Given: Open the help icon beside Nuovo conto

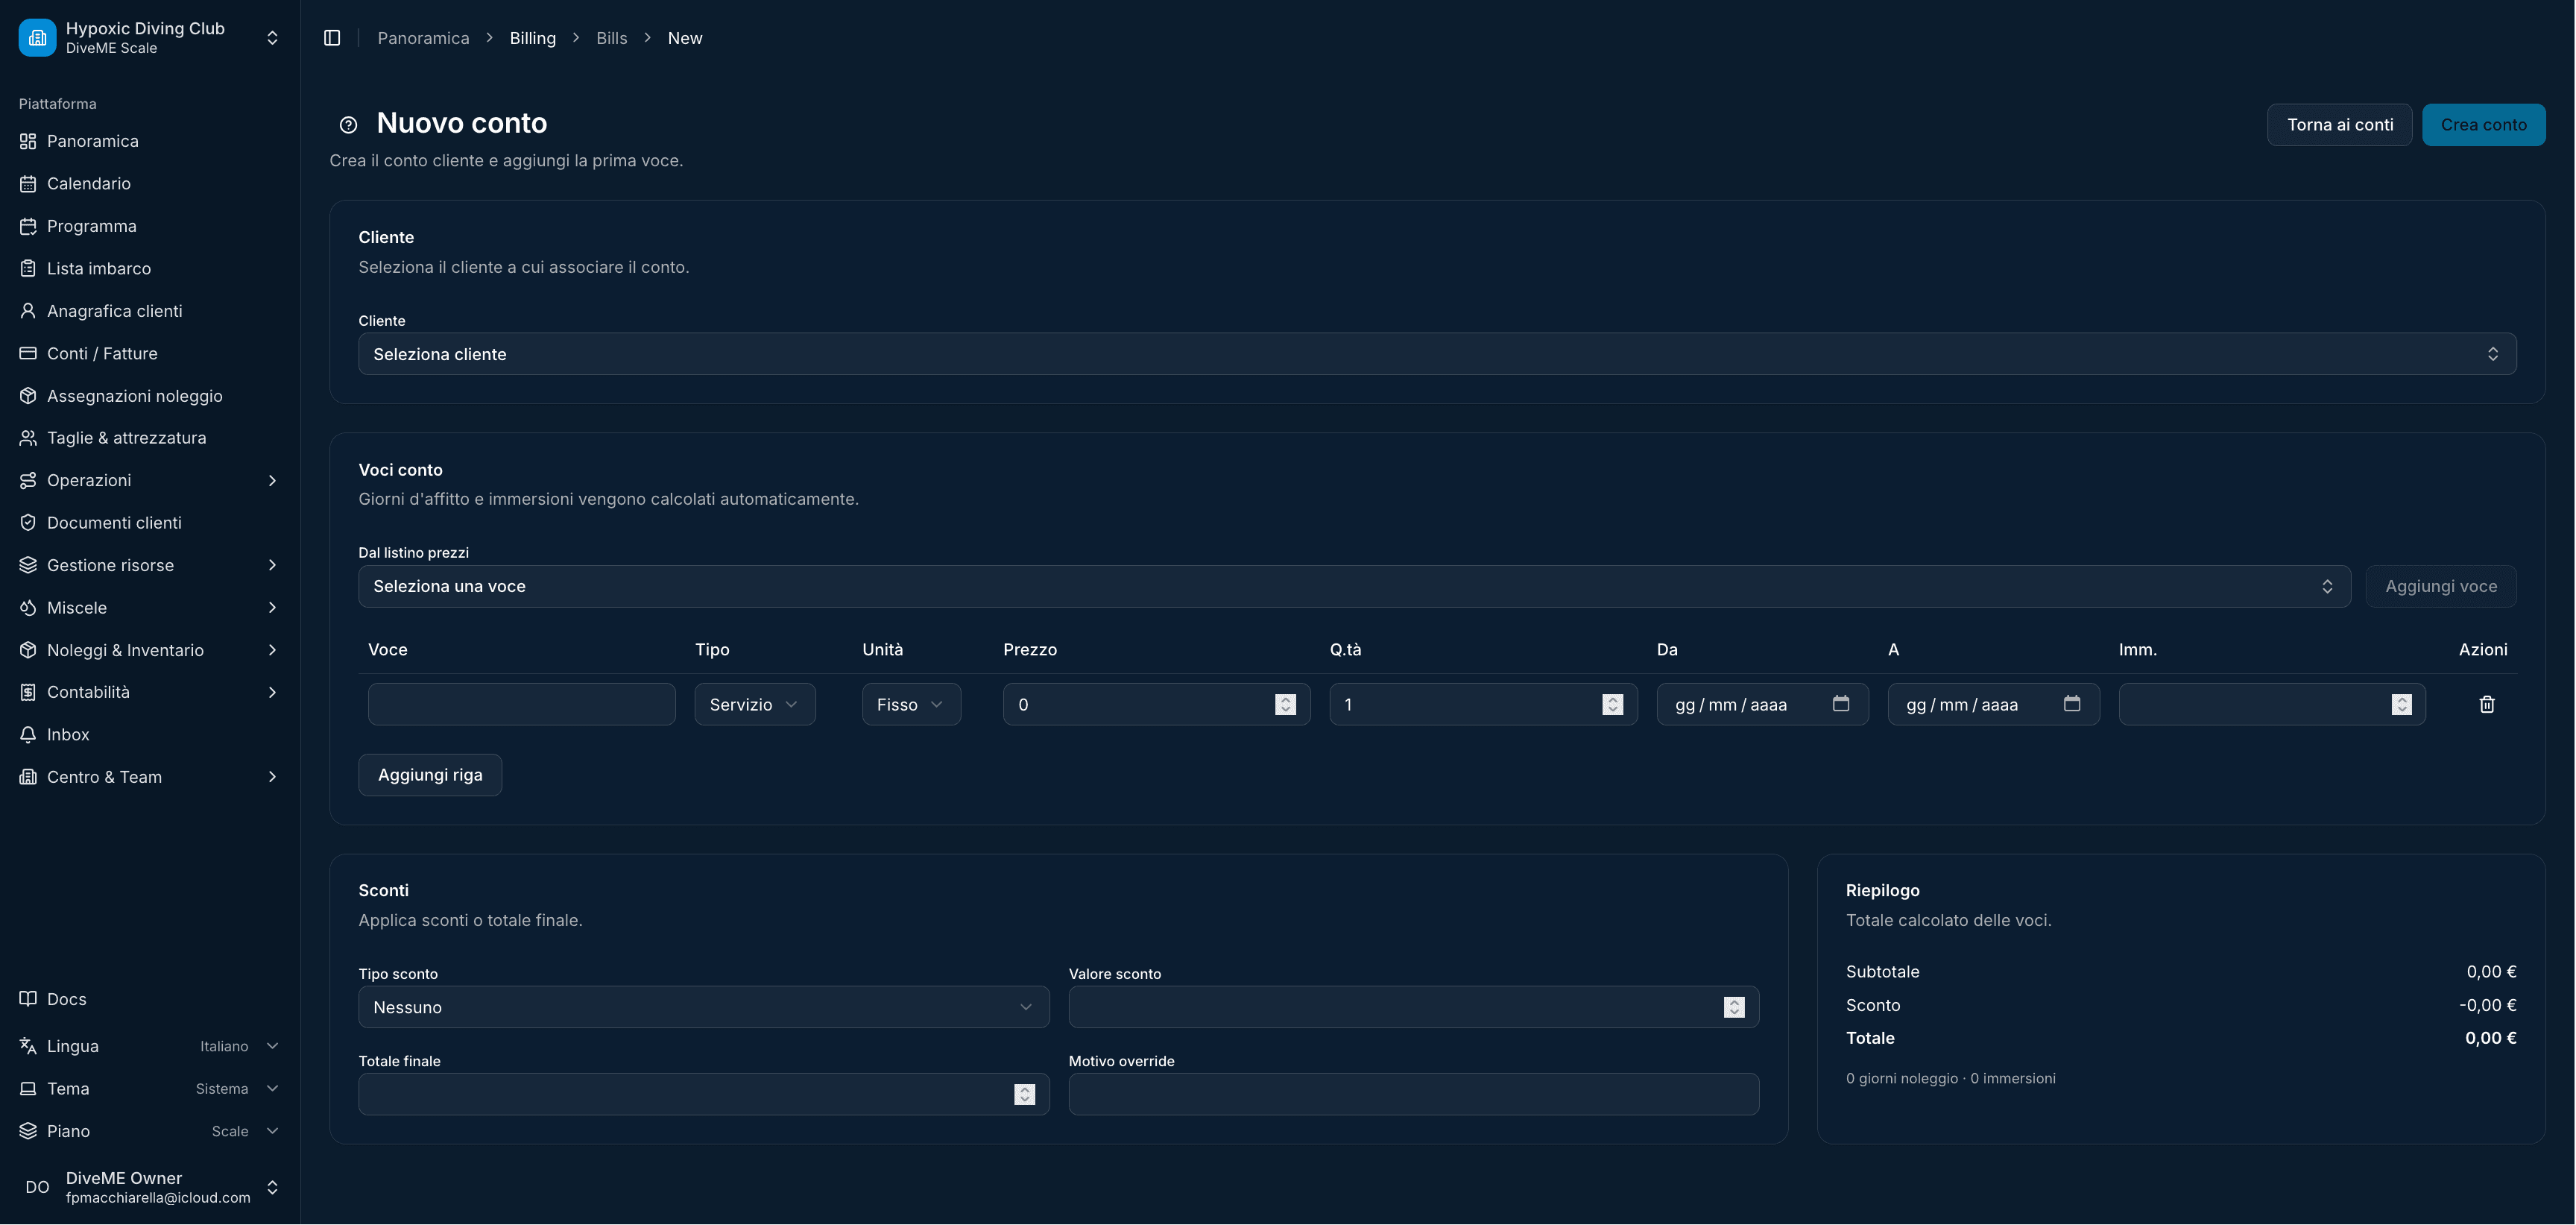Looking at the screenshot, I should pos(348,125).
